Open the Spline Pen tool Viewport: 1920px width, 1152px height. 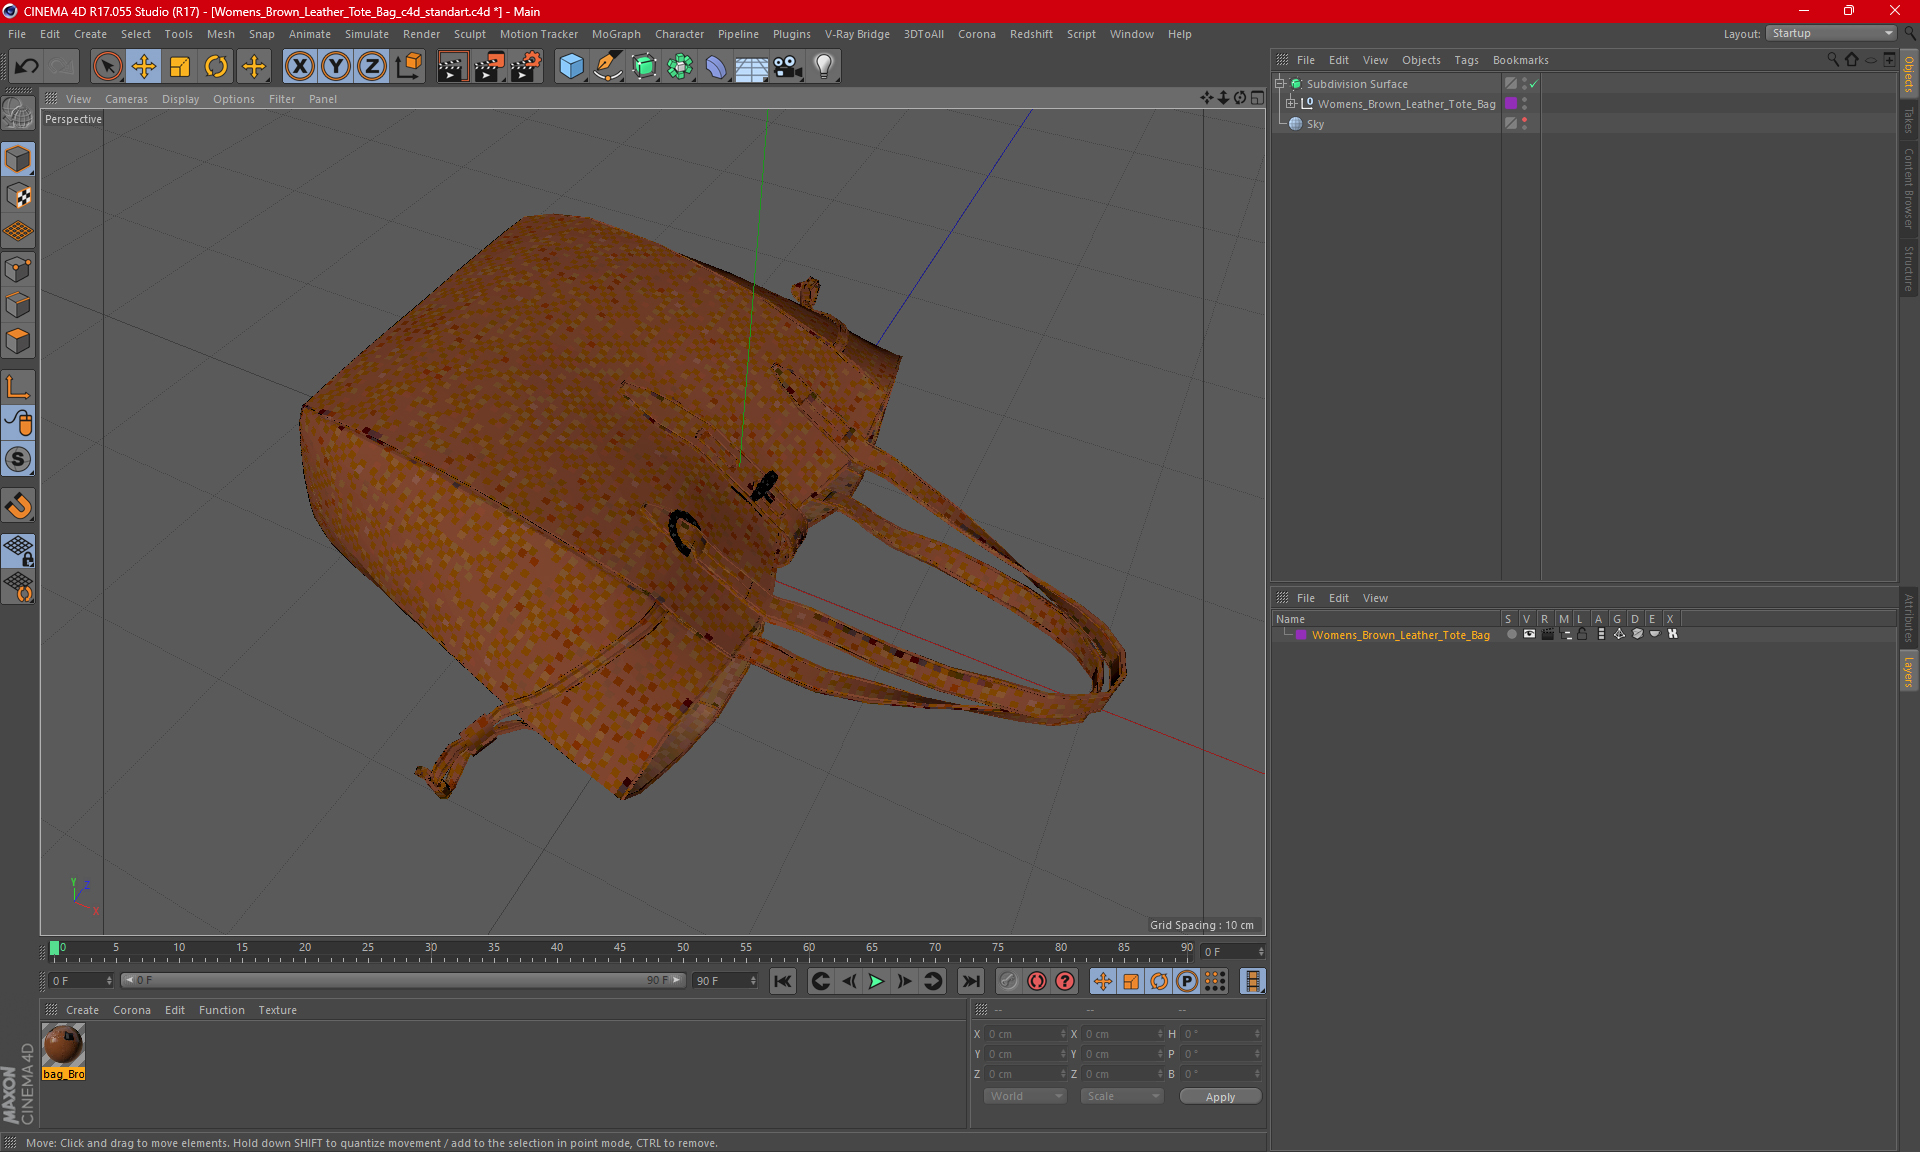point(608,67)
